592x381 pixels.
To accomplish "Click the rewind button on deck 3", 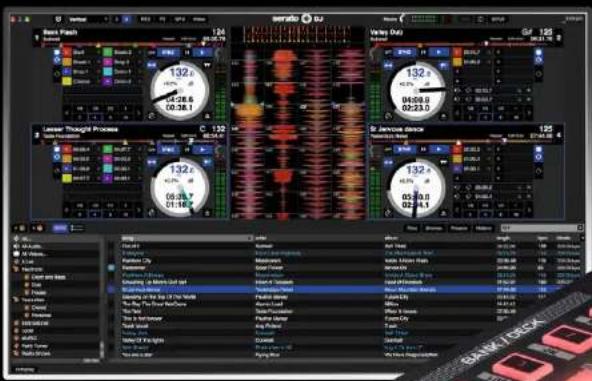I will click(x=152, y=162).
